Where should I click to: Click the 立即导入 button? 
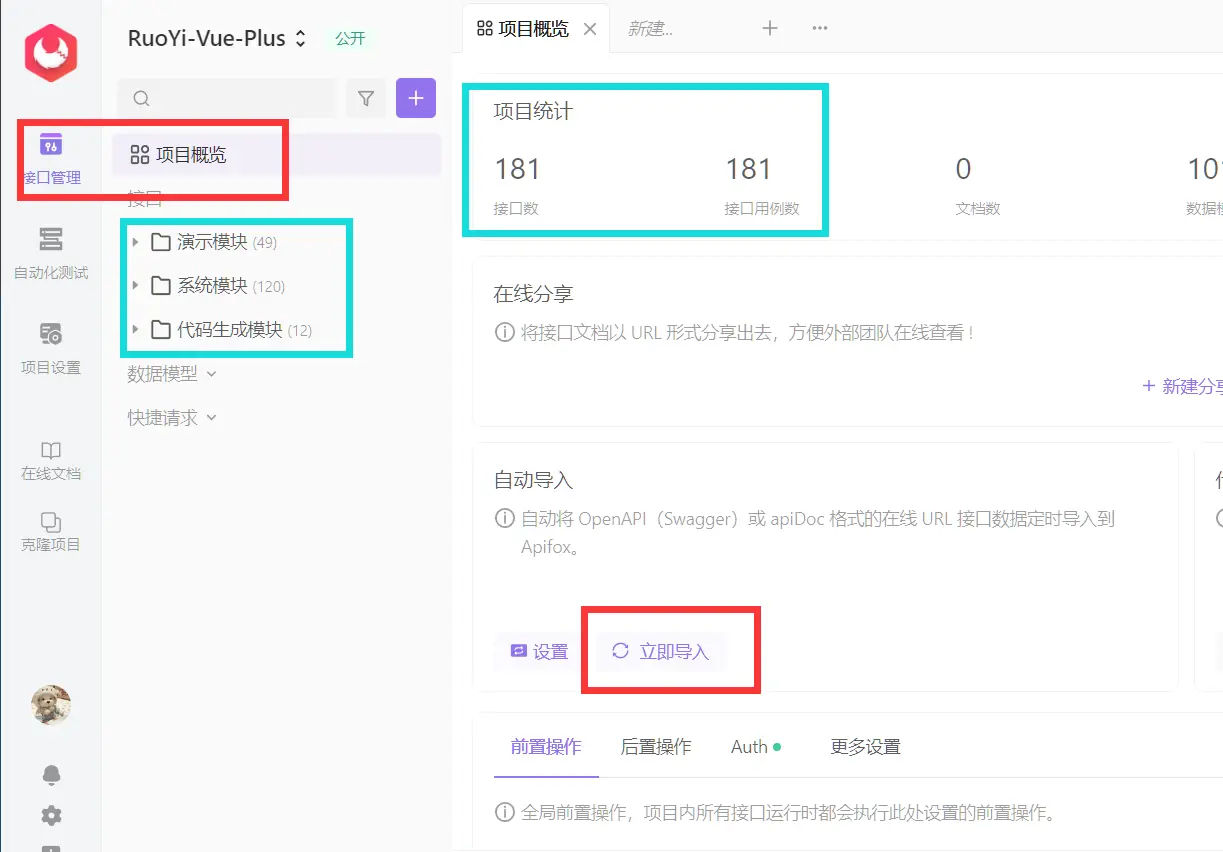[660, 652]
